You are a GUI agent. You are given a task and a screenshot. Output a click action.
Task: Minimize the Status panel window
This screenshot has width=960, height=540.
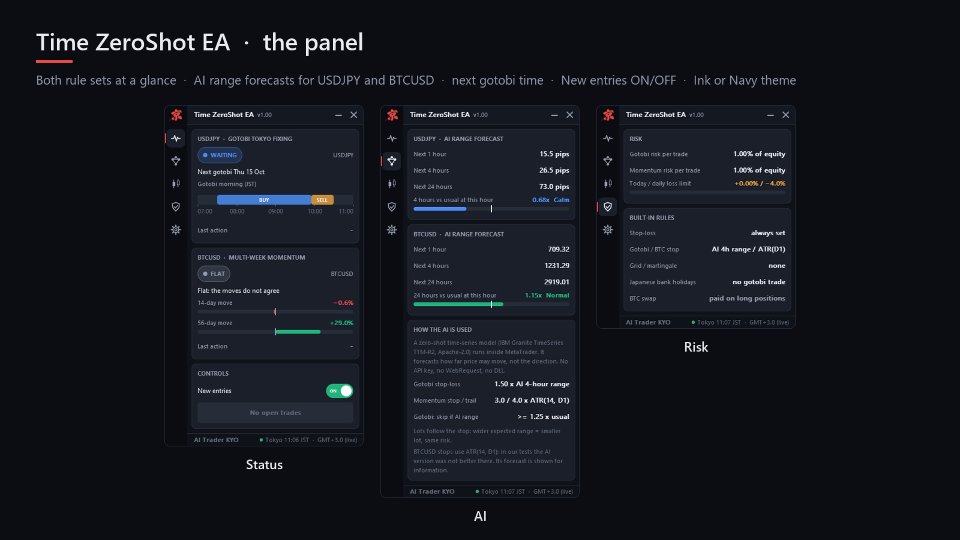tap(339, 115)
